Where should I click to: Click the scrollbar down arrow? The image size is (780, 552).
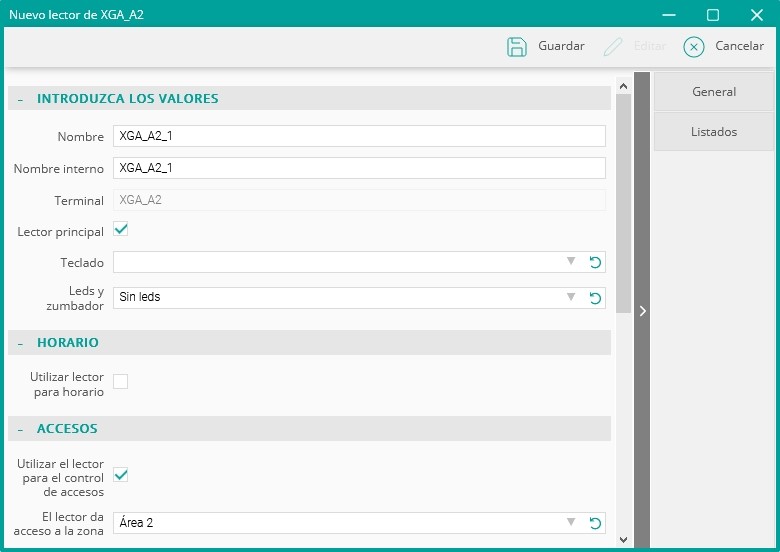tap(623, 540)
